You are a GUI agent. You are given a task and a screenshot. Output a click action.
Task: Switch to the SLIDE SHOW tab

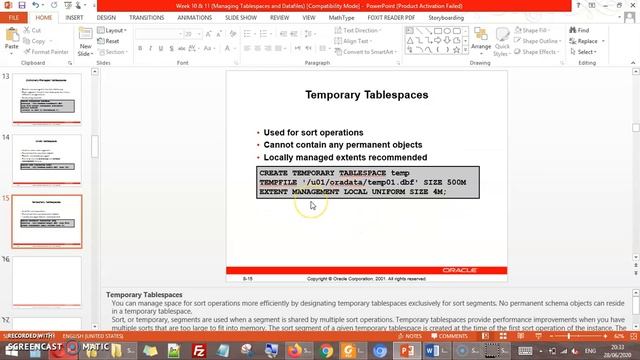point(241,18)
